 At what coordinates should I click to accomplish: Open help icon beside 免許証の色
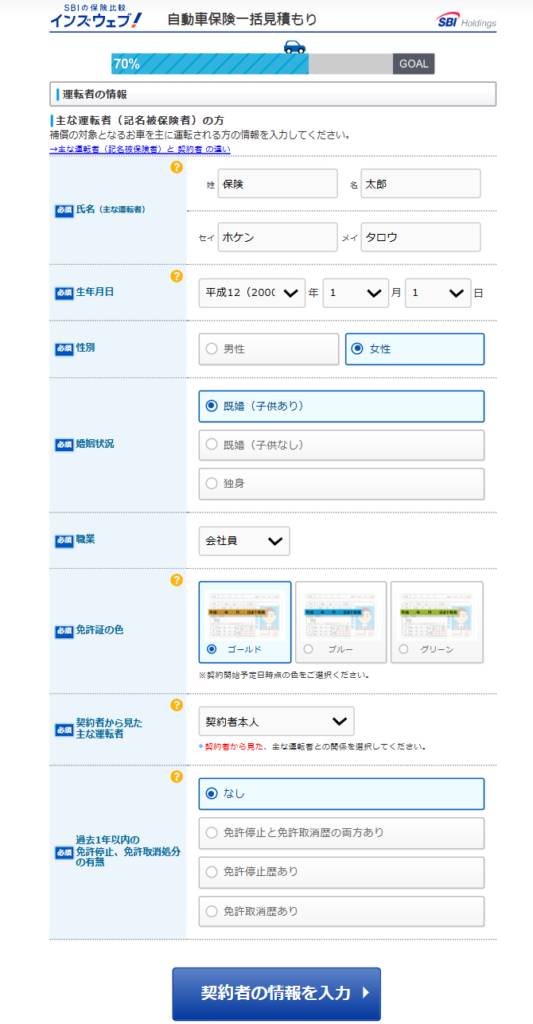point(176,580)
